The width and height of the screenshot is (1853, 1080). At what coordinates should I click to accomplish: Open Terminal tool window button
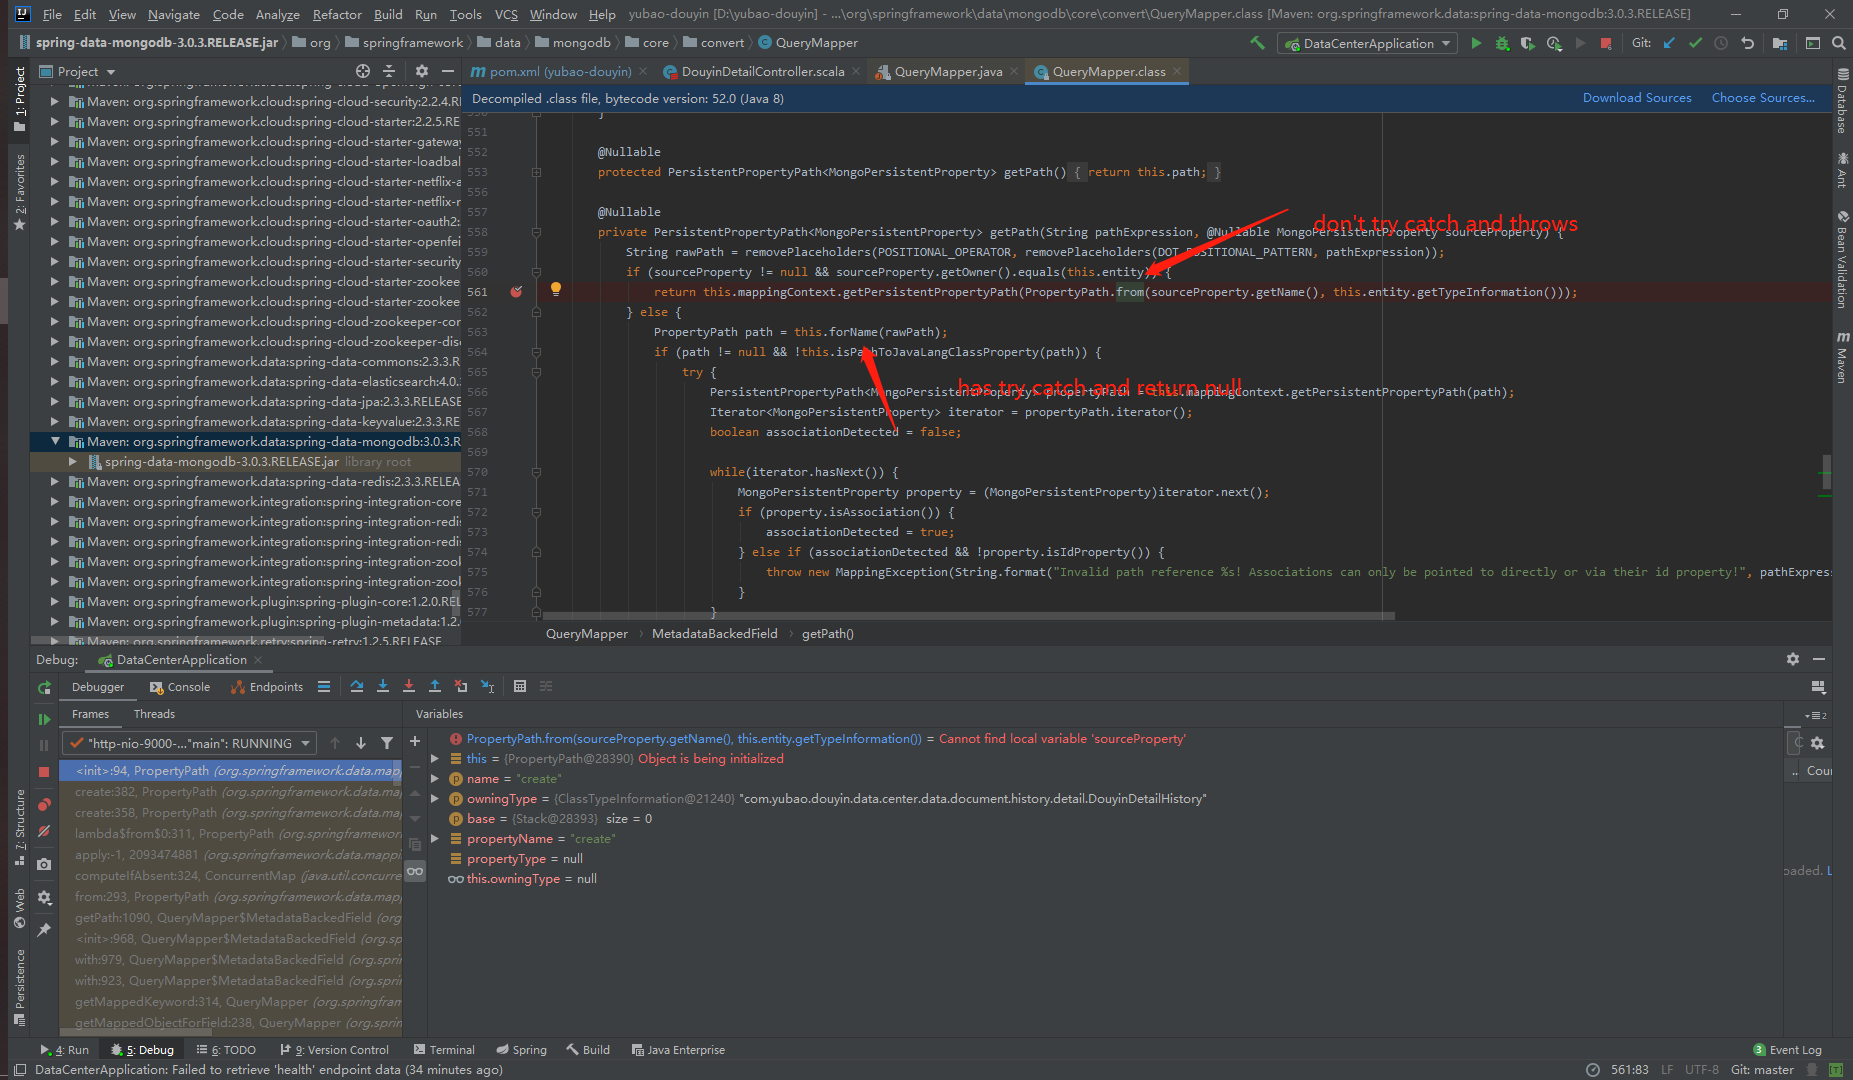444,1050
